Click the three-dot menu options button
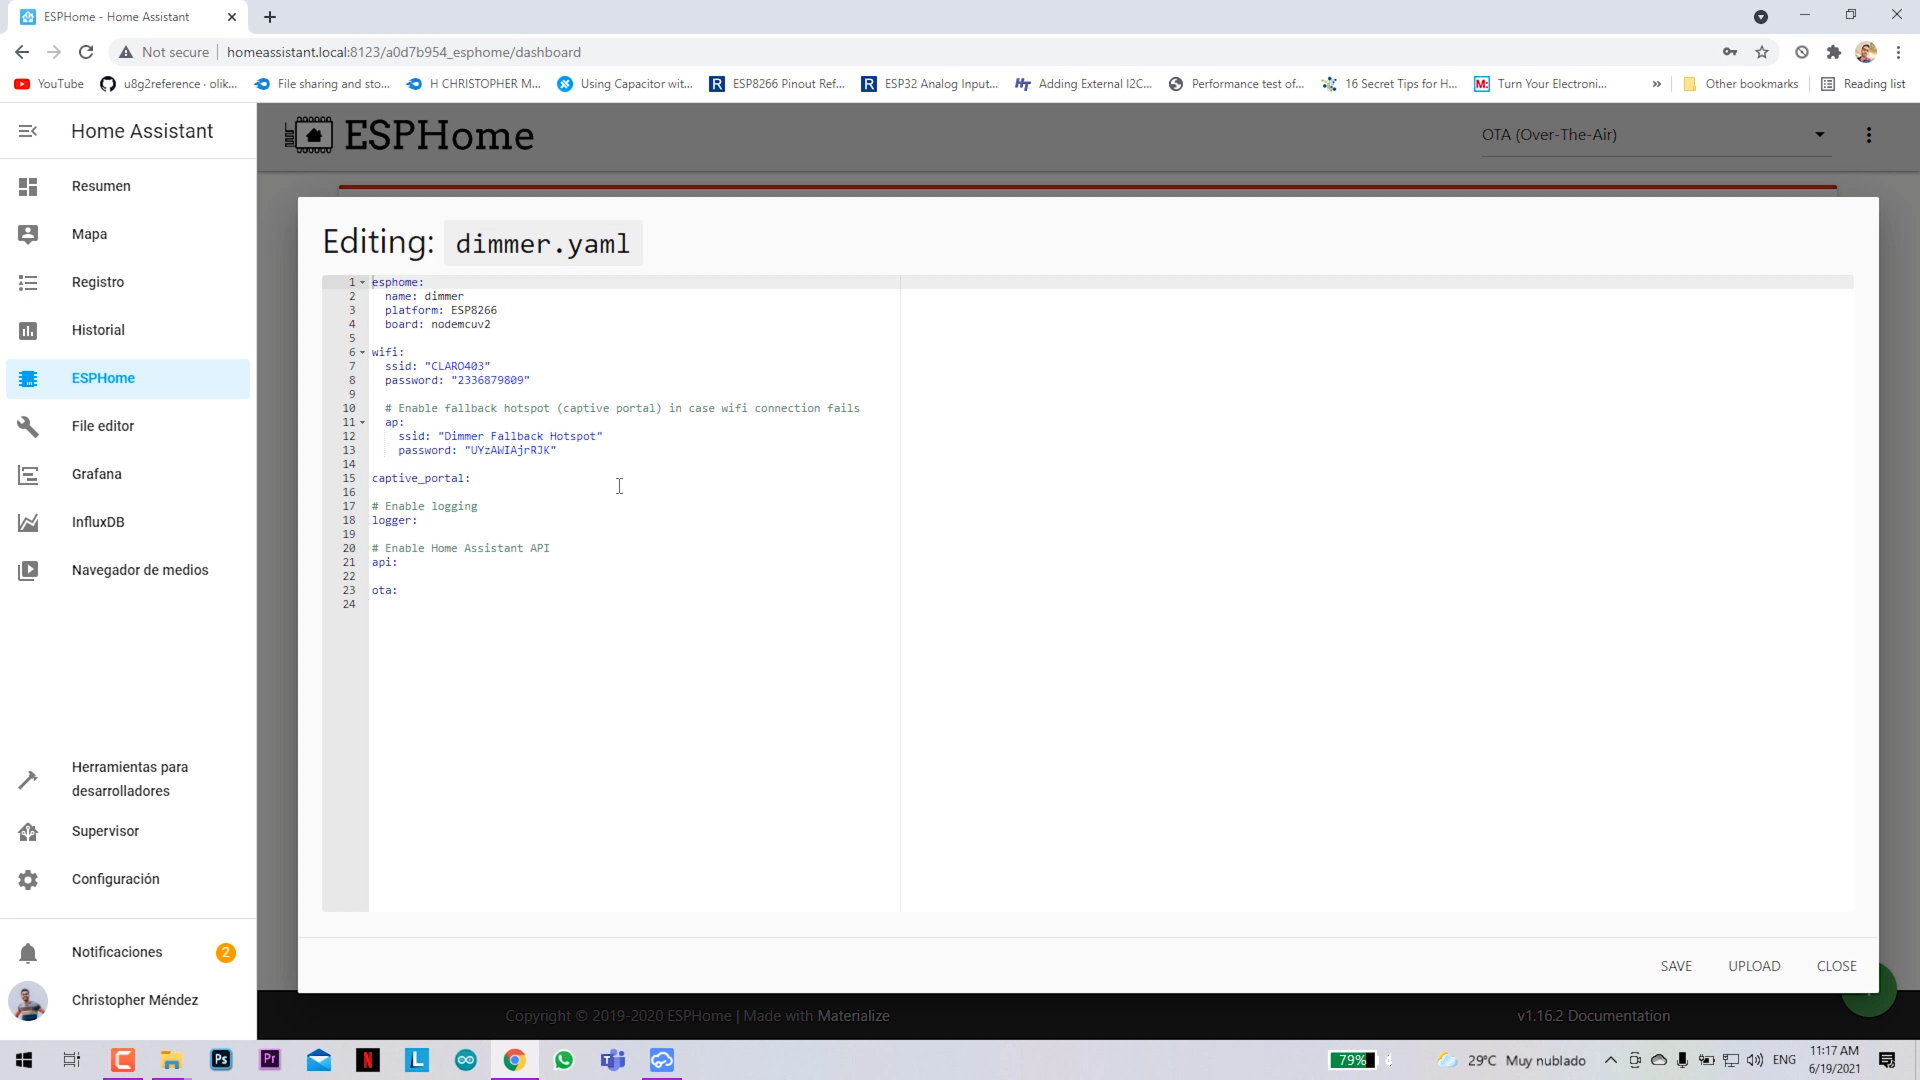Image resolution: width=1920 pixels, height=1080 pixels. [1871, 135]
